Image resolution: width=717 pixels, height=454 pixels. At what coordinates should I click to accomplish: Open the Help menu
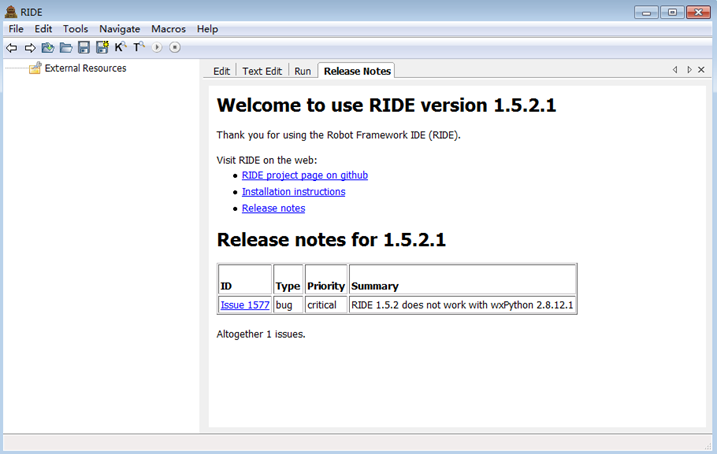(207, 29)
